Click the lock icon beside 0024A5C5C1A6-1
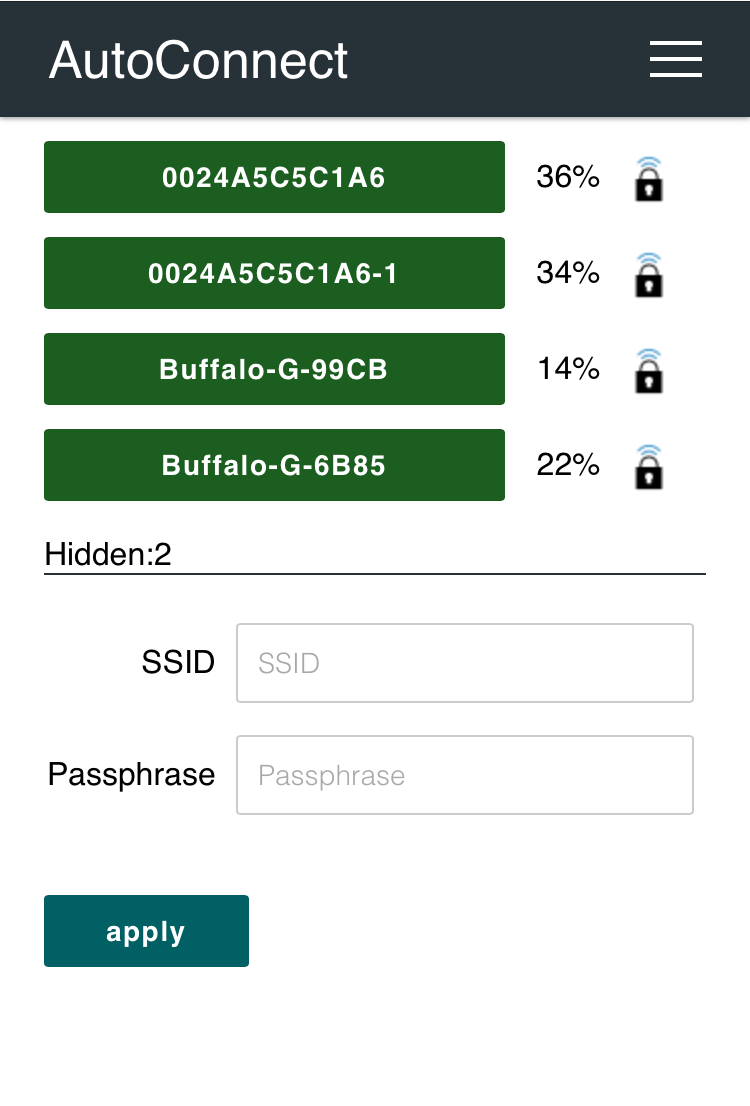 click(648, 275)
